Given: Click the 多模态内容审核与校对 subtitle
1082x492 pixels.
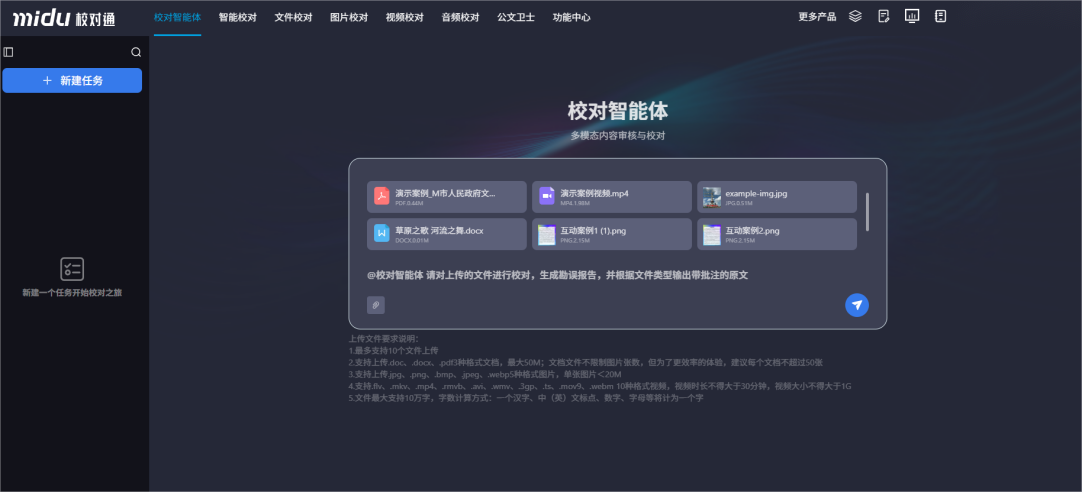Looking at the screenshot, I should (618, 136).
